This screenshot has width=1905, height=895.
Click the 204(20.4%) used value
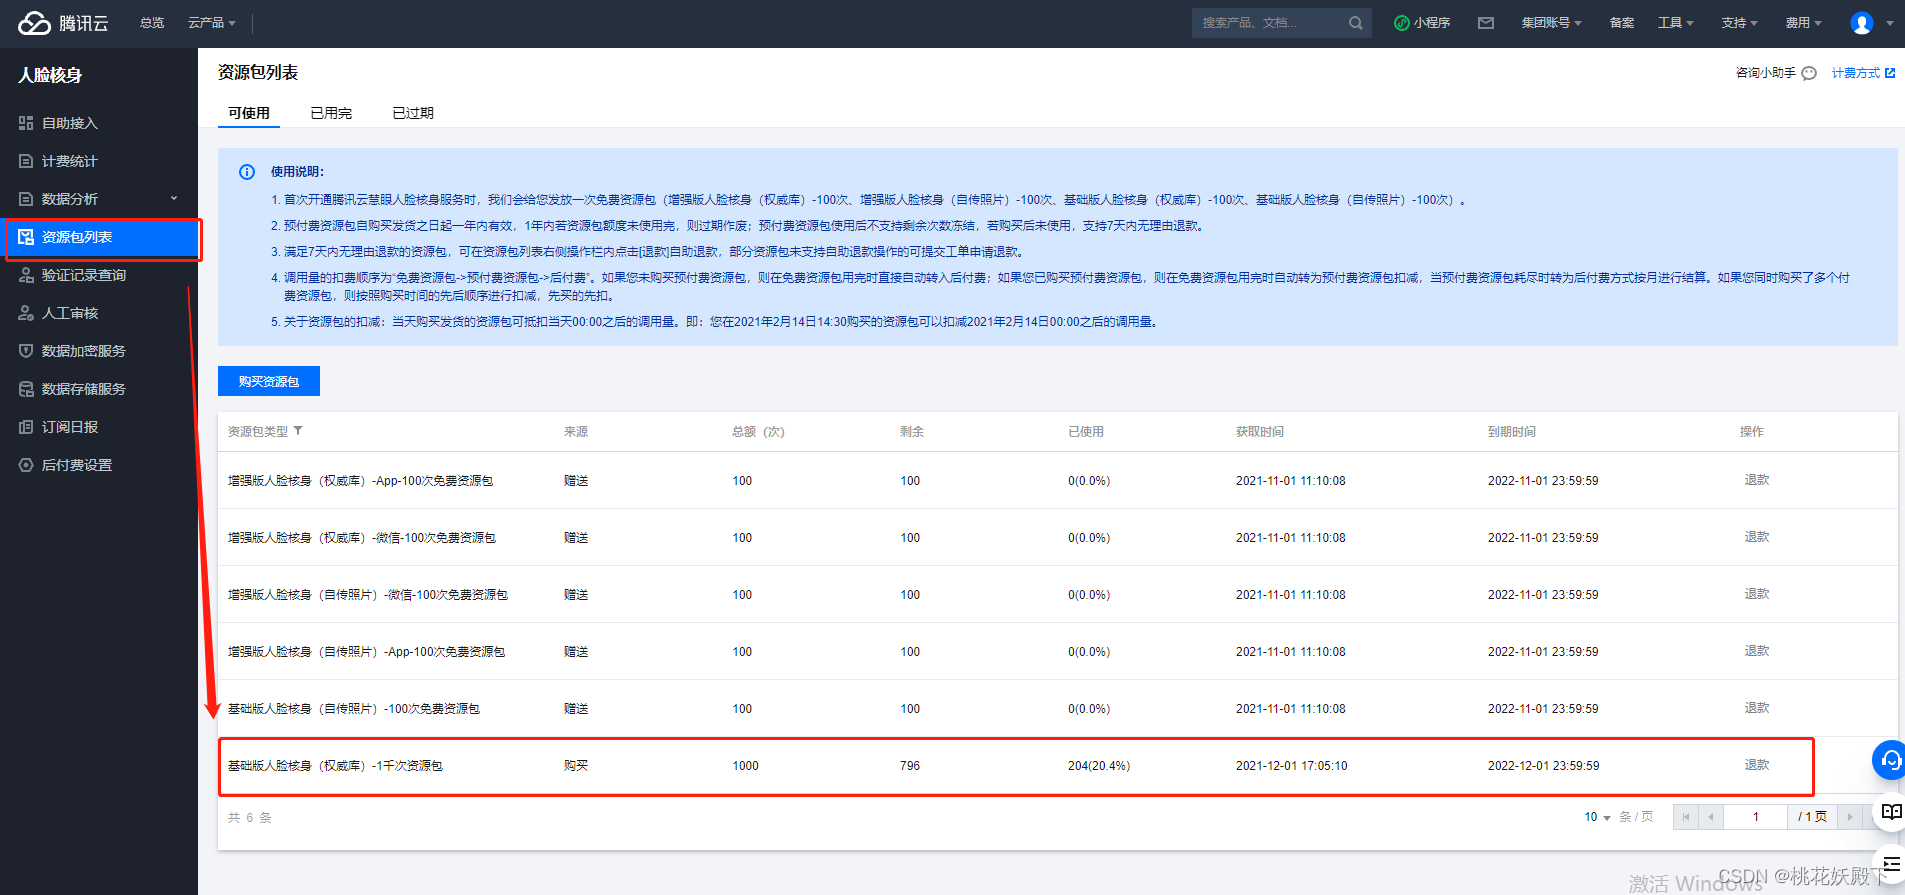coord(1099,766)
